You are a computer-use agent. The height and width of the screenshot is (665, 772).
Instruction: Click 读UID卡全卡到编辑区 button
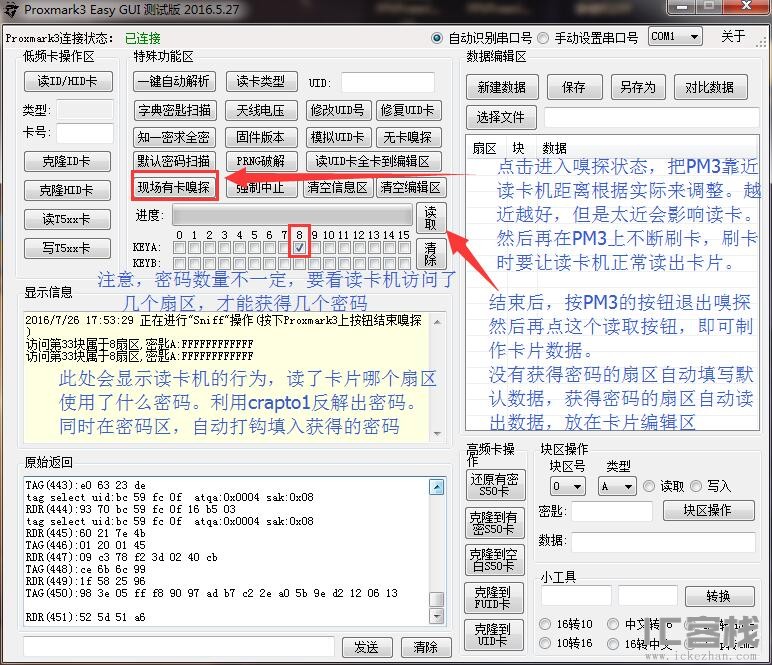(374, 161)
